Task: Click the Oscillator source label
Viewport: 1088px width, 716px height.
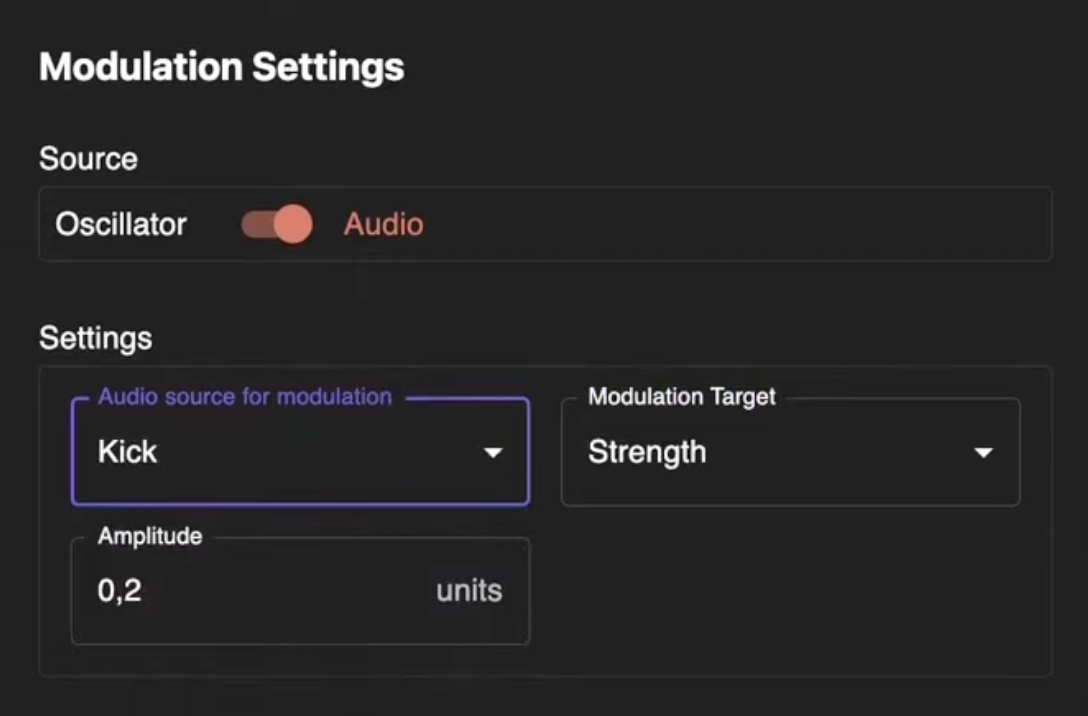Action: tap(121, 224)
